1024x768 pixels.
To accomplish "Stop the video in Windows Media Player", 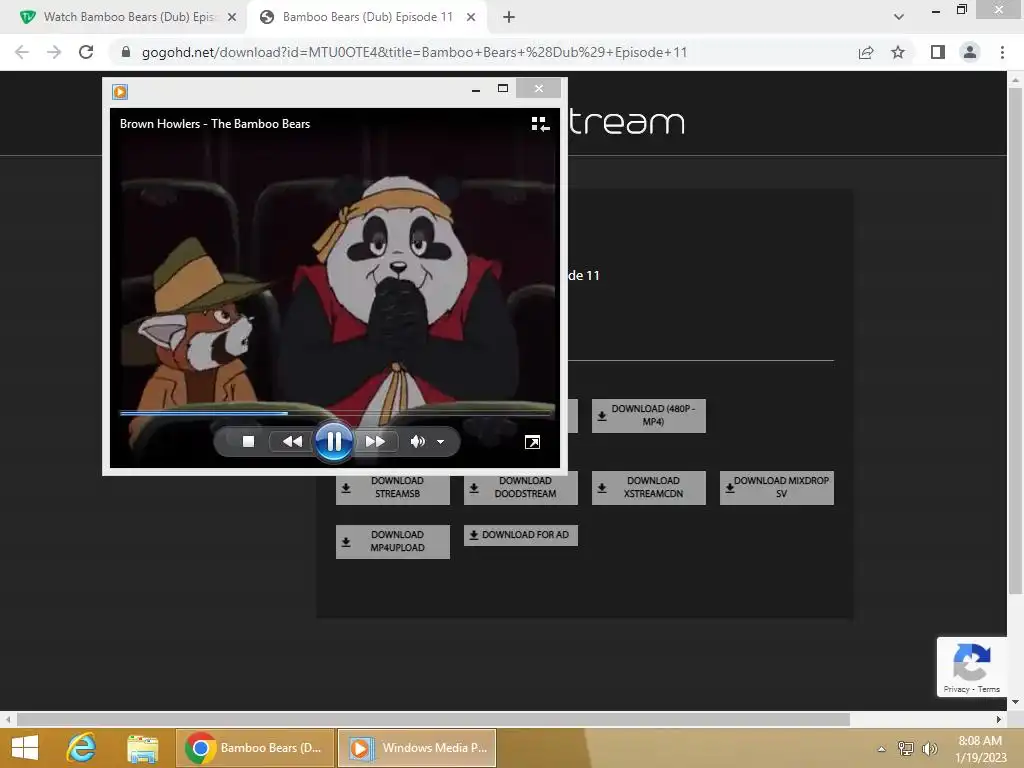I will tap(248, 442).
